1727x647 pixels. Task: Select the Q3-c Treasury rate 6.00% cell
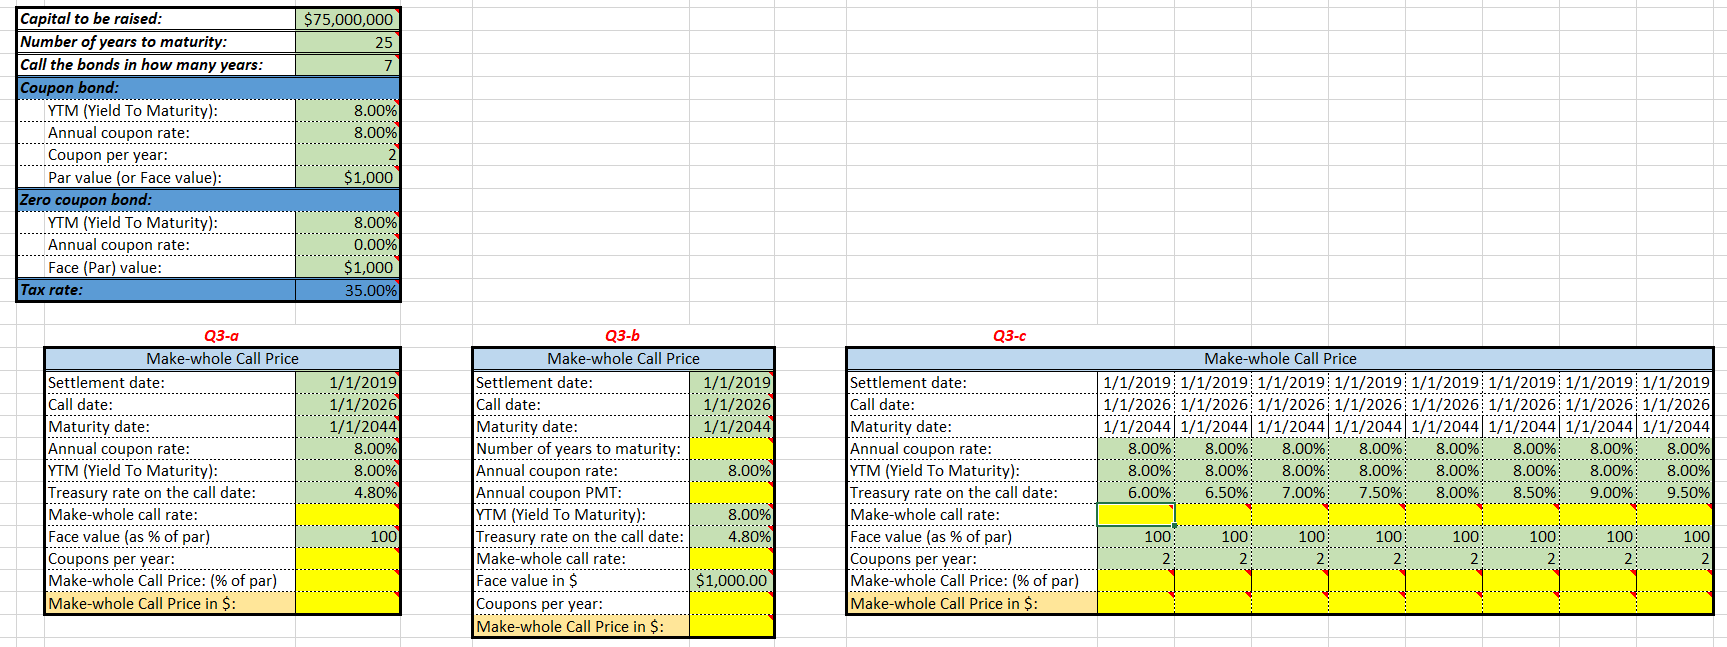[x=1136, y=492]
